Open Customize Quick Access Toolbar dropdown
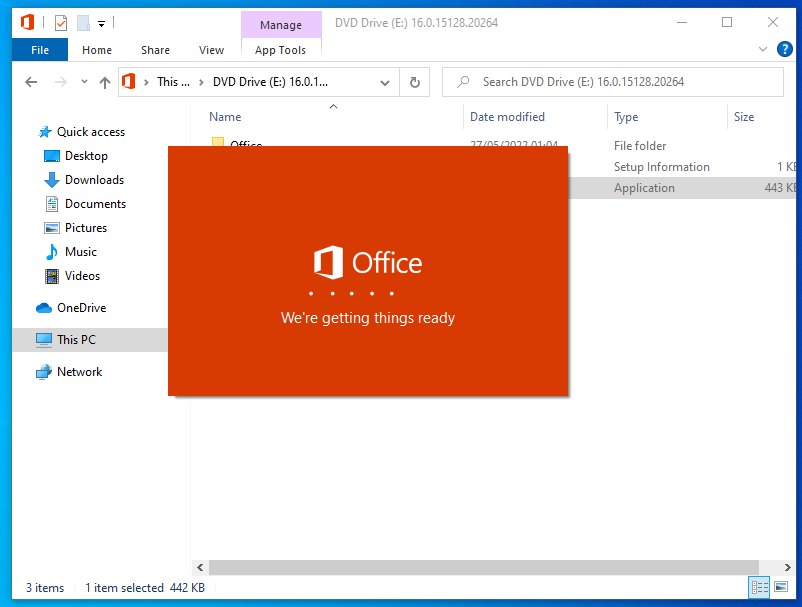This screenshot has height=607, width=802. pyautogui.click(x=102, y=24)
